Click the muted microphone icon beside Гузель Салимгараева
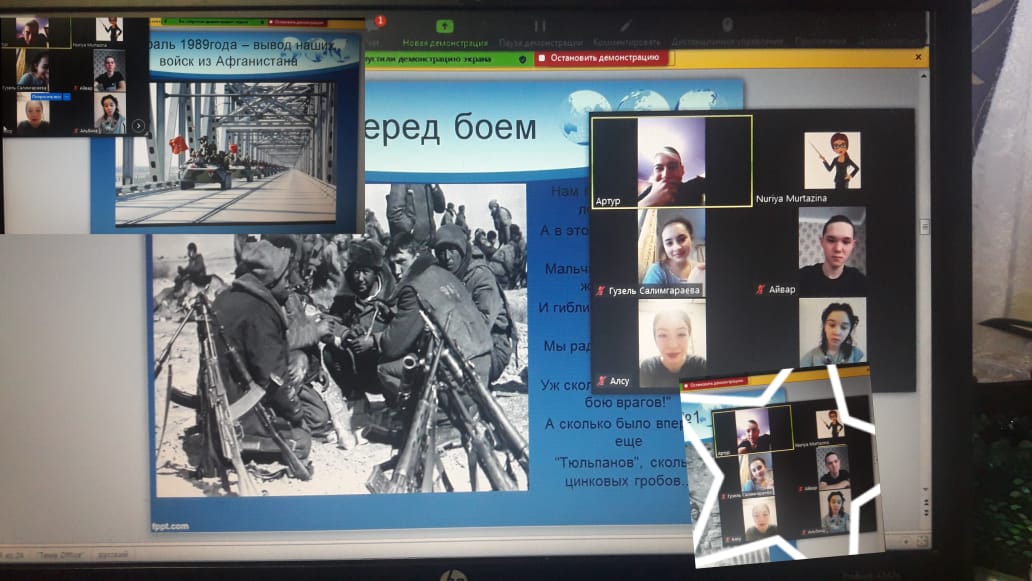This screenshot has height=581, width=1032. 600,290
